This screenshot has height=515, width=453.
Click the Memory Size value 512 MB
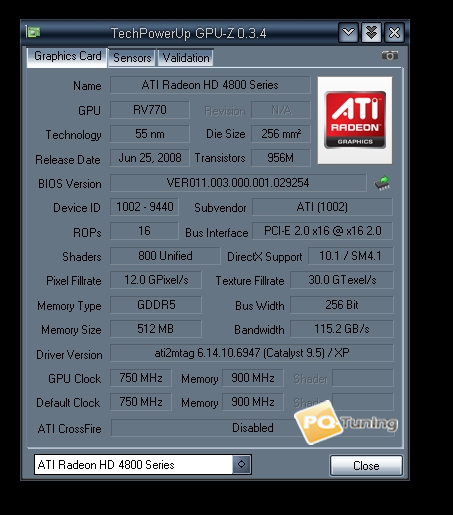coord(156,329)
